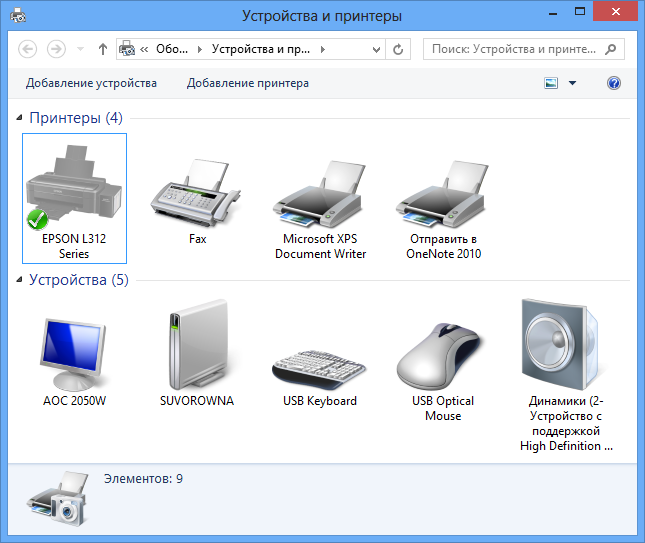The width and height of the screenshot is (645, 543).
Task: Minimize the Устройства и принтеры window
Action: (553, 13)
